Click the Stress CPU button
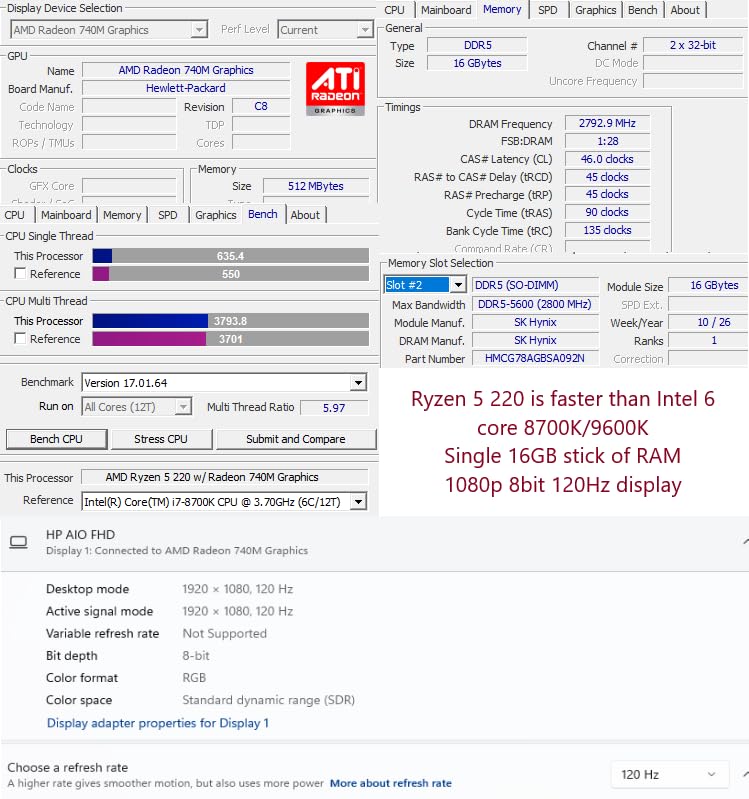The image size is (749, 799). pyautogui.click(x=161, y=439)
